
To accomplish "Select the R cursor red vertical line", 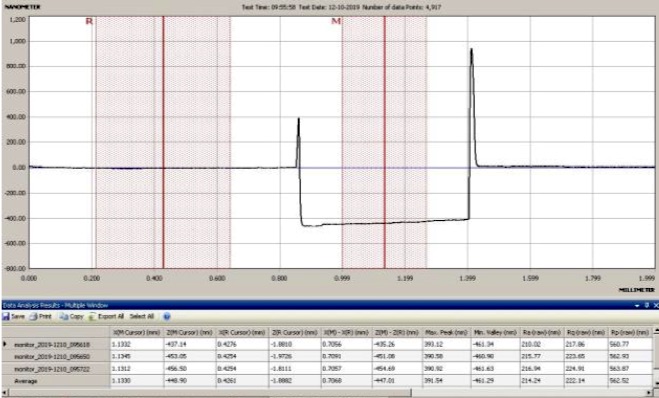I will pyautogui.click(x=163, y=142).
